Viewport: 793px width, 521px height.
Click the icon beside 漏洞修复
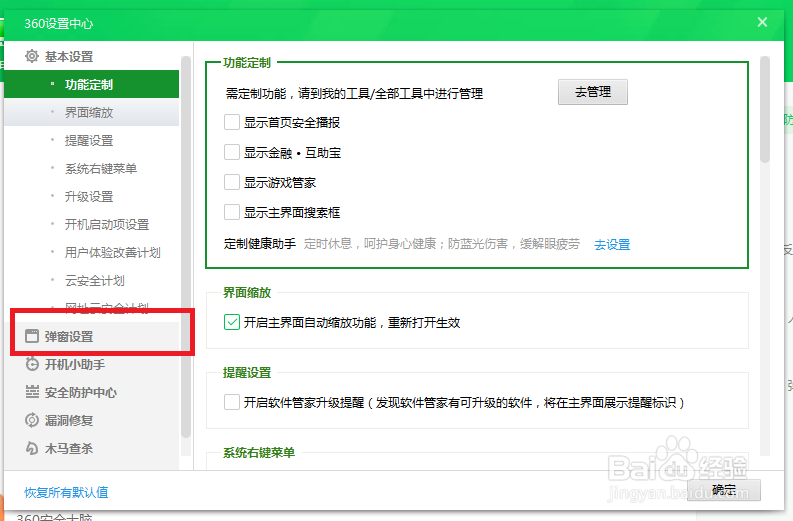click(x=32, y=420)
